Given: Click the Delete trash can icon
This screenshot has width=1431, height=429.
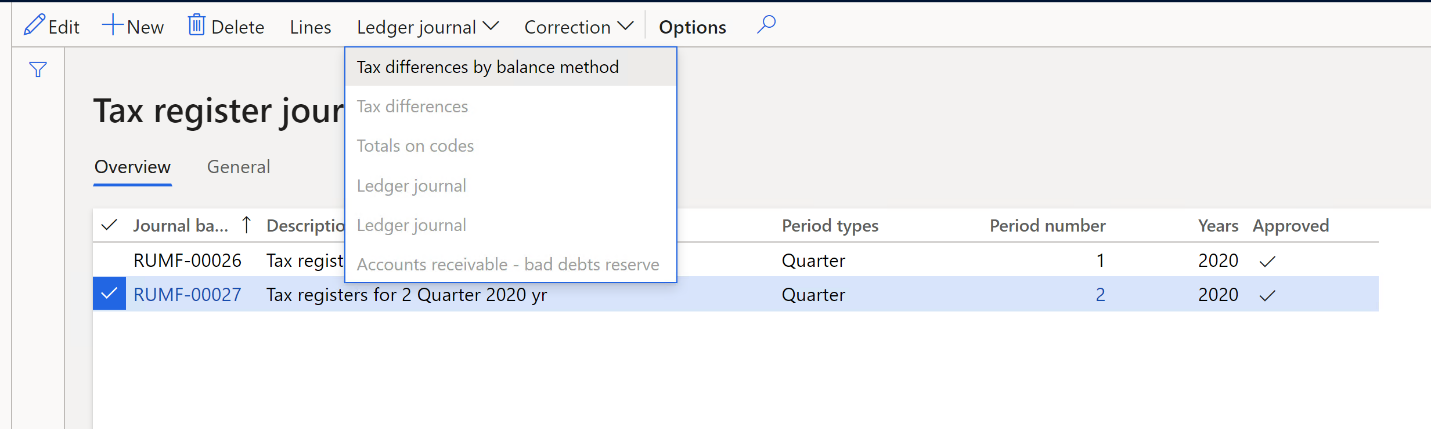Looking at the screenshot, I should [197, 25].
